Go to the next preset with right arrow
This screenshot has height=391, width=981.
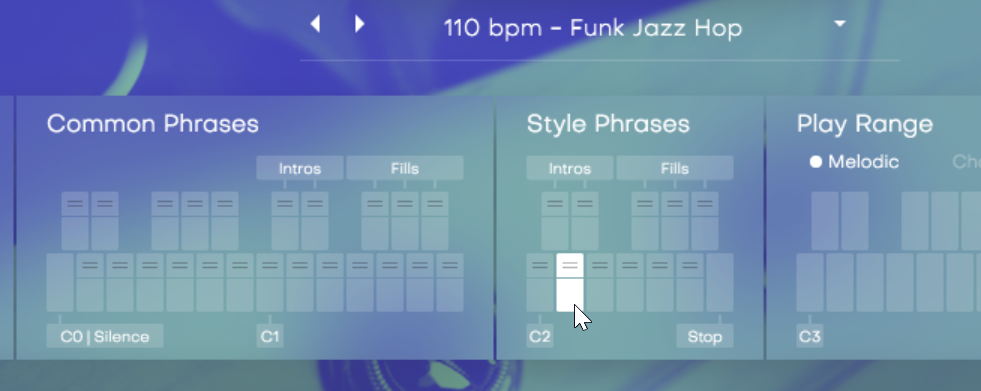[x=359, y=24]
